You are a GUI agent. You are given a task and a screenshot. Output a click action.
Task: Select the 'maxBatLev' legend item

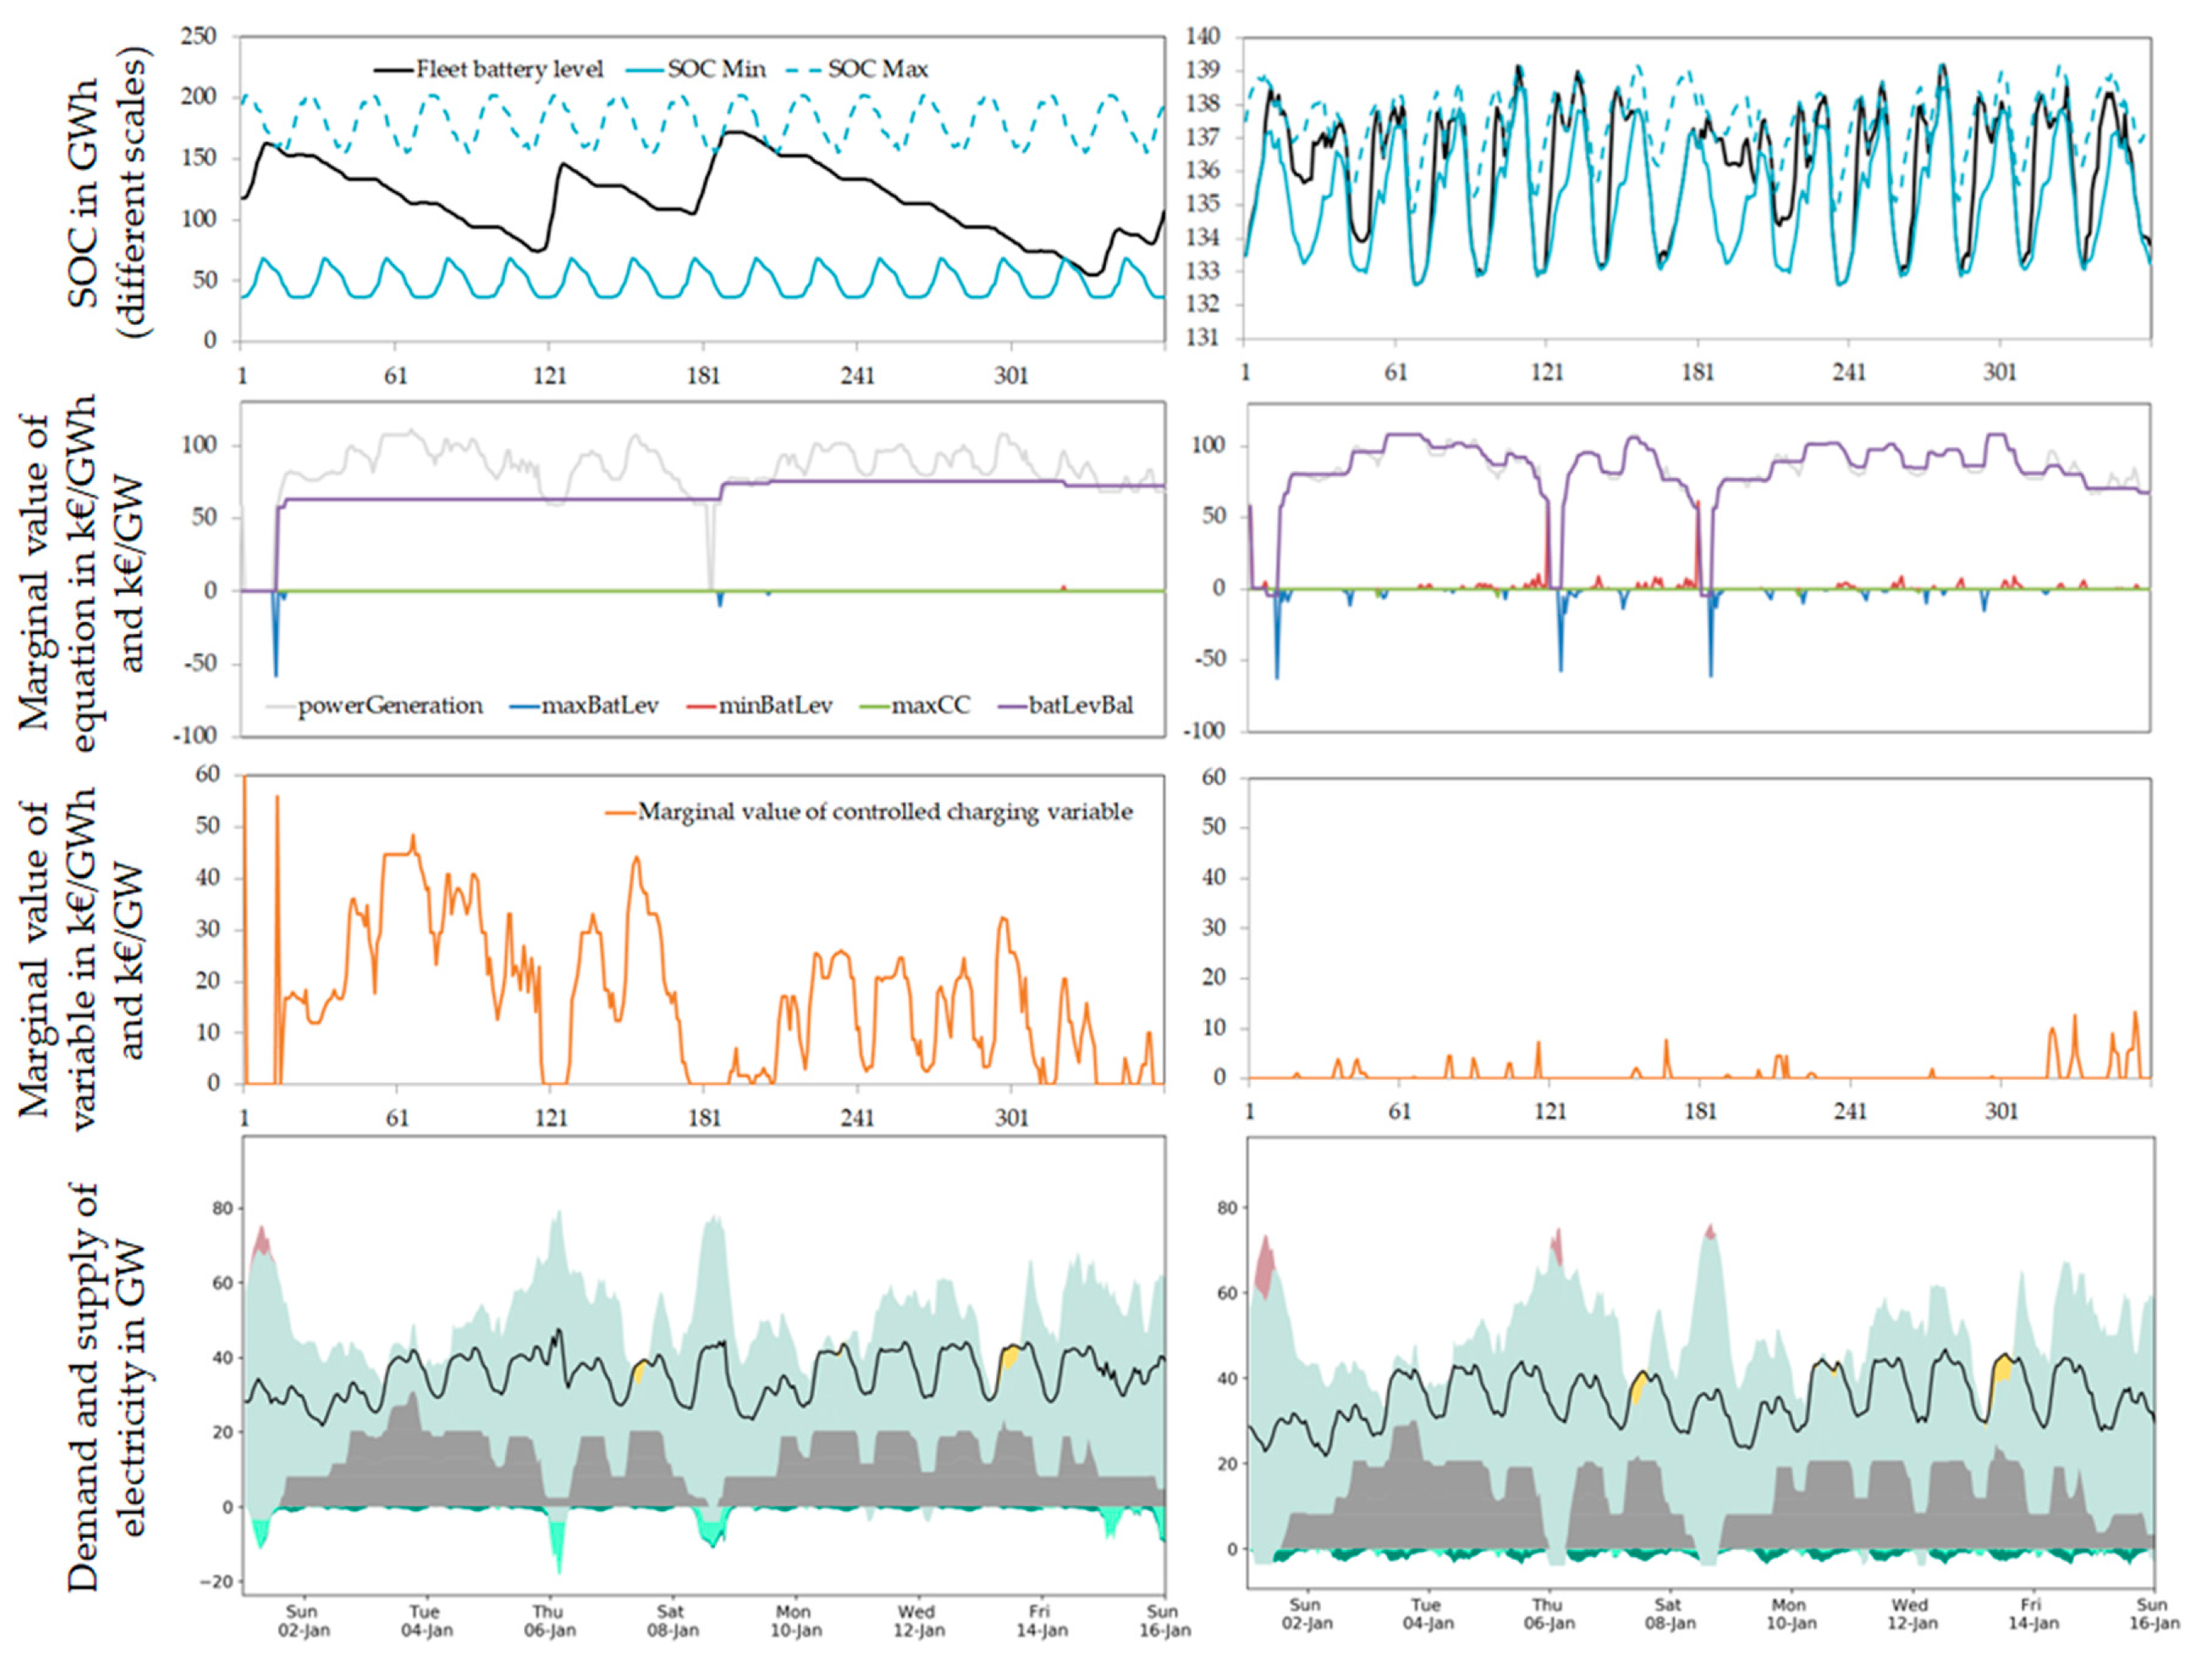[x=600, y=706]
